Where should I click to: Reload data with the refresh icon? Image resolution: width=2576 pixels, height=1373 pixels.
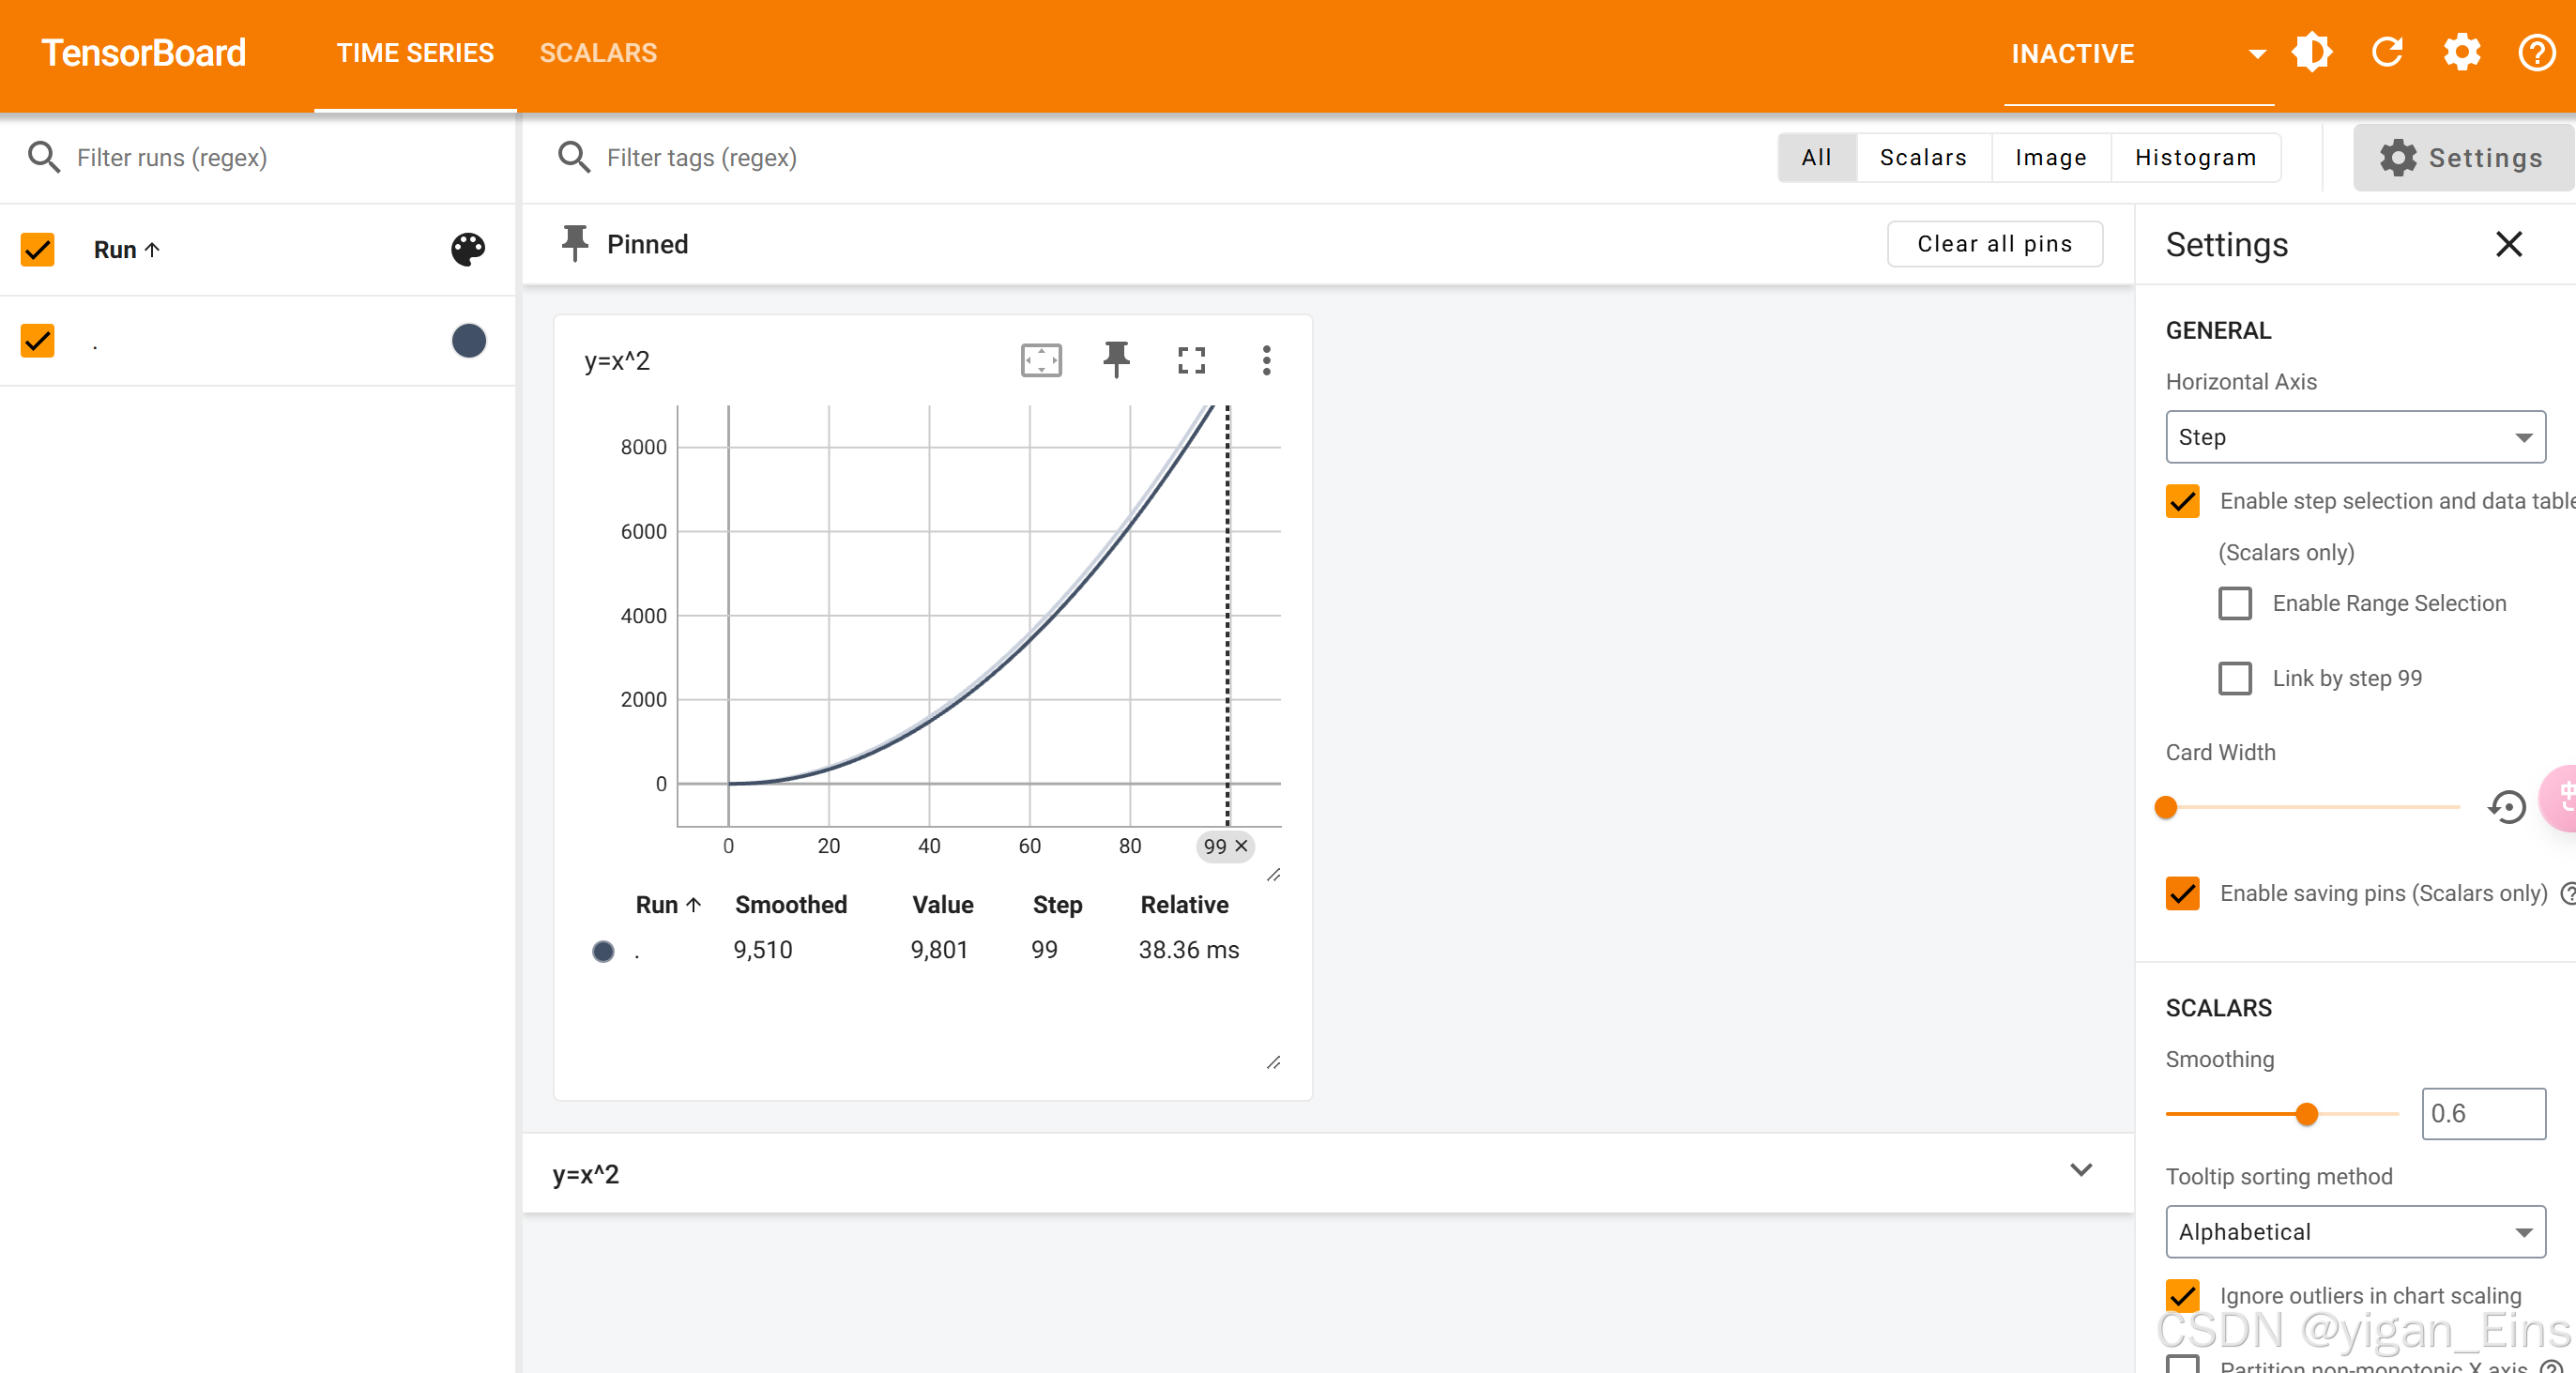coord(2387,53)
